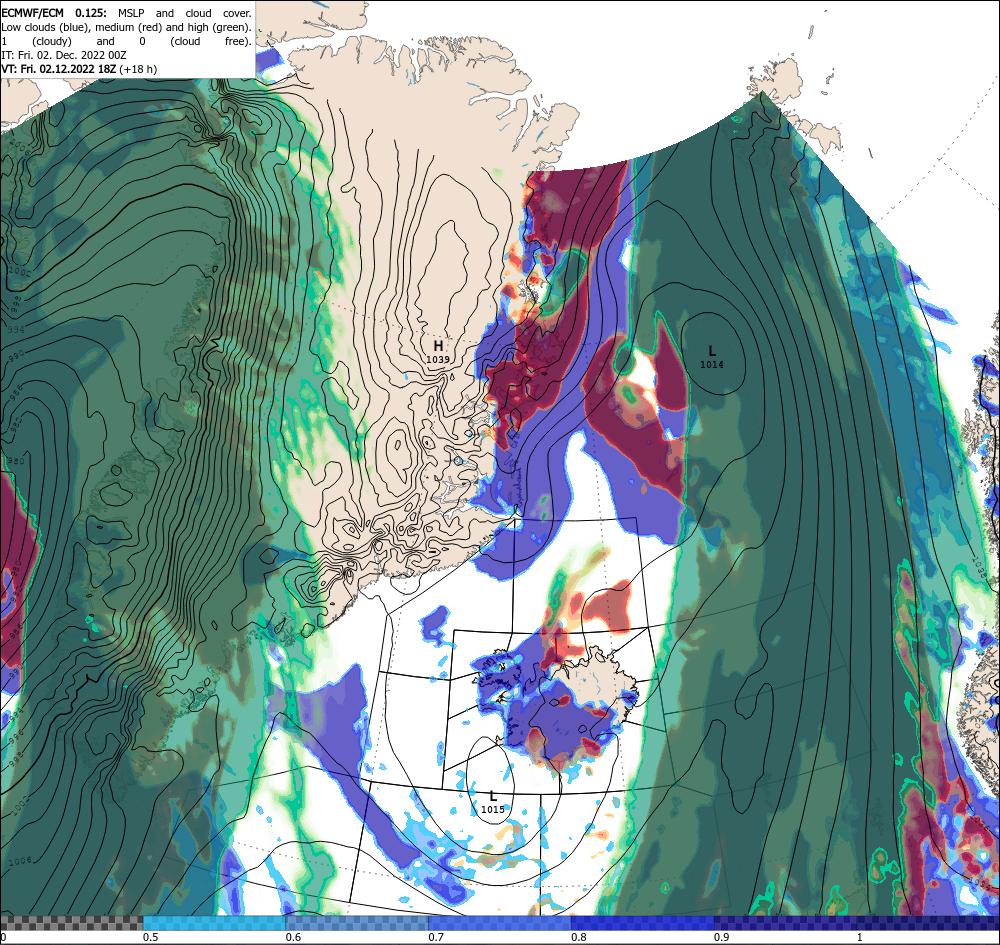Screen dimensions: 1000x945
Task: Click the '0.8' color scale label
Action: (x=579, y=937)
